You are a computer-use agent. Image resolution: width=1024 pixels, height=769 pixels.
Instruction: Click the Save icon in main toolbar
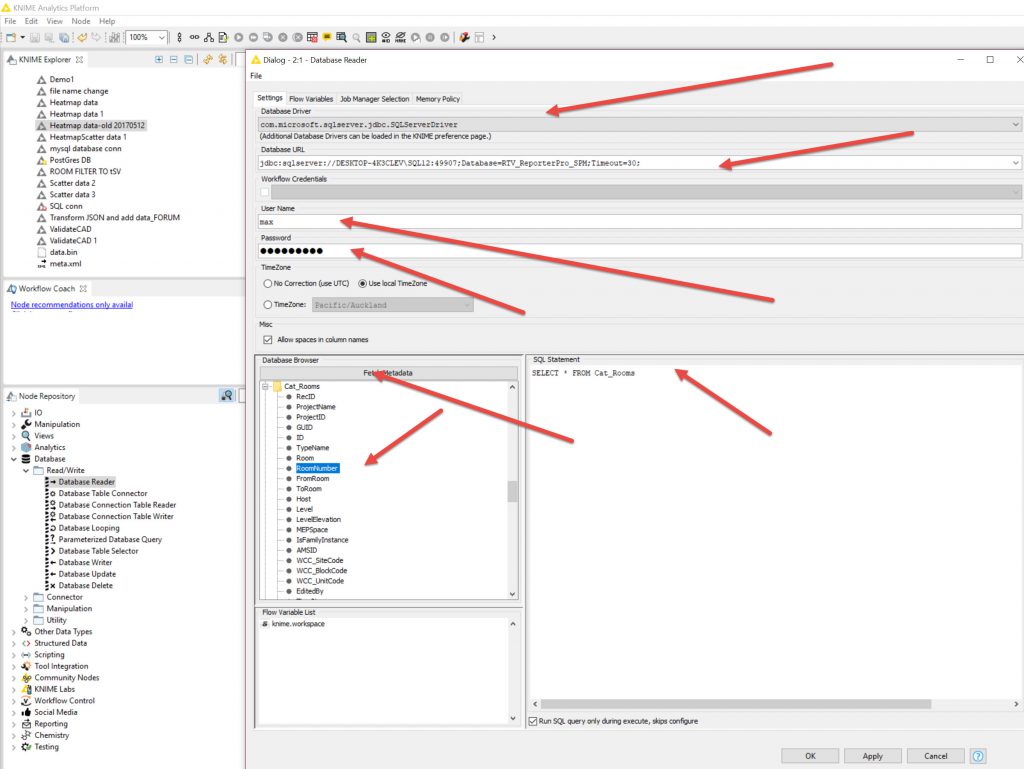tap(34, 37)
